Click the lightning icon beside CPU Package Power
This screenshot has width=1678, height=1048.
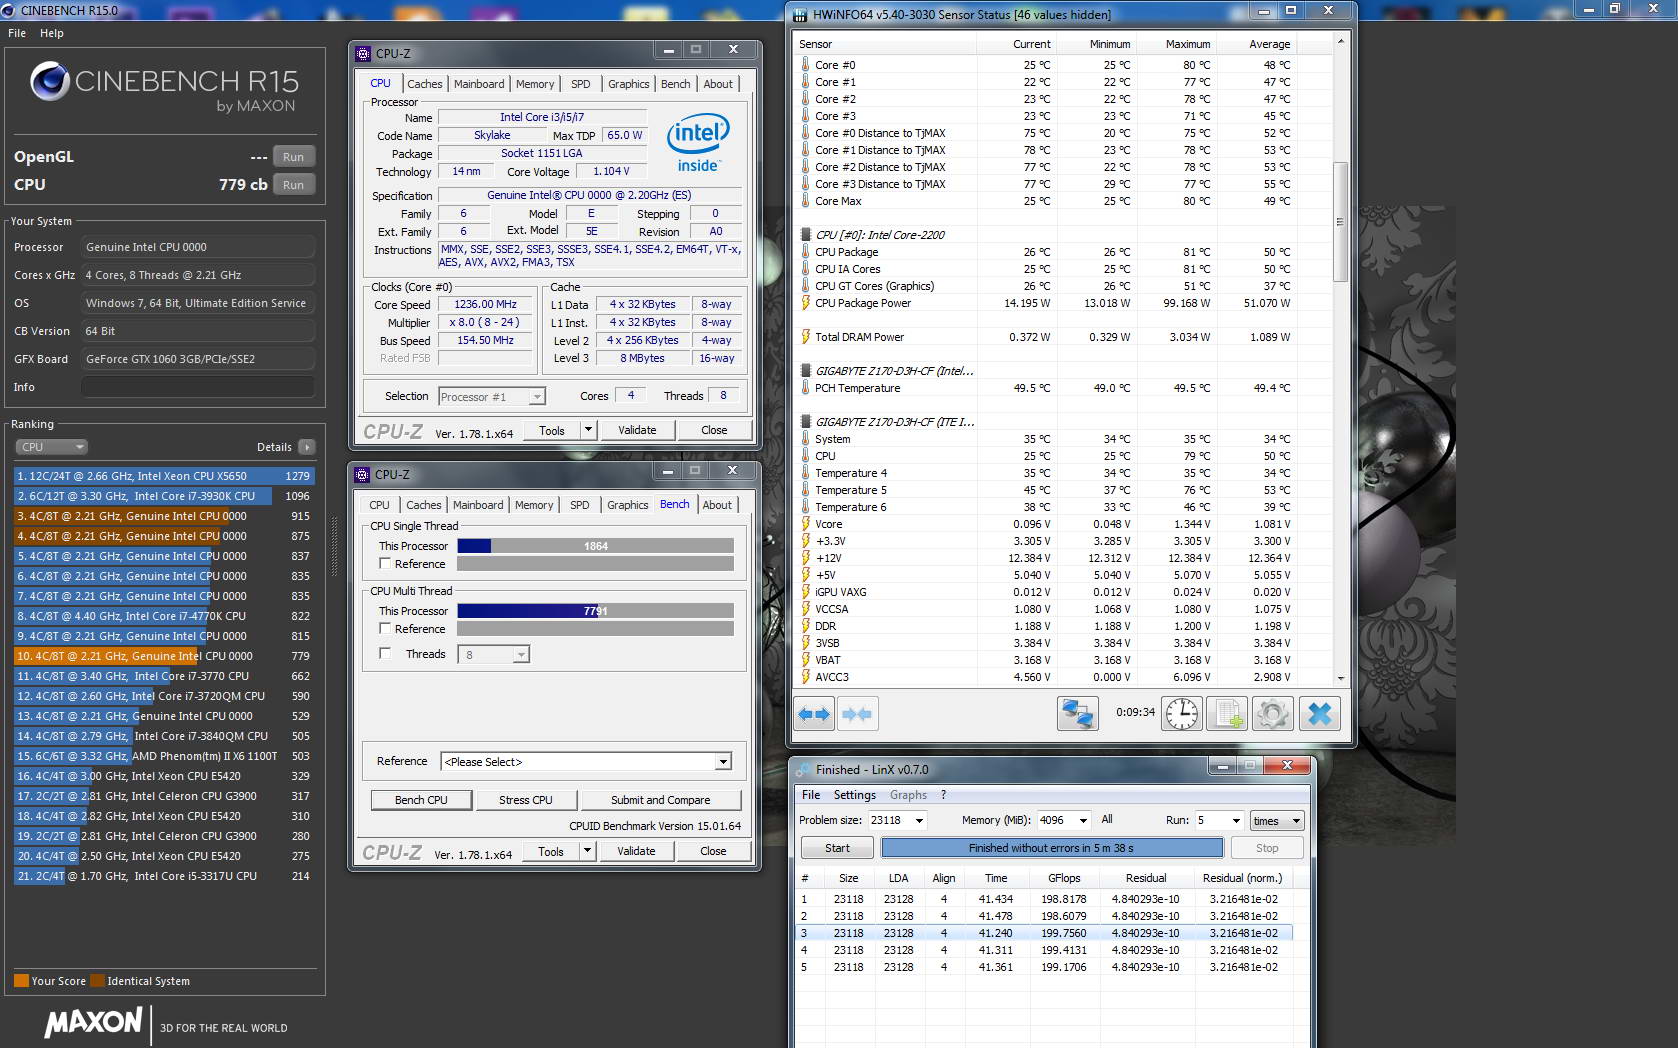tap(805, 303)
